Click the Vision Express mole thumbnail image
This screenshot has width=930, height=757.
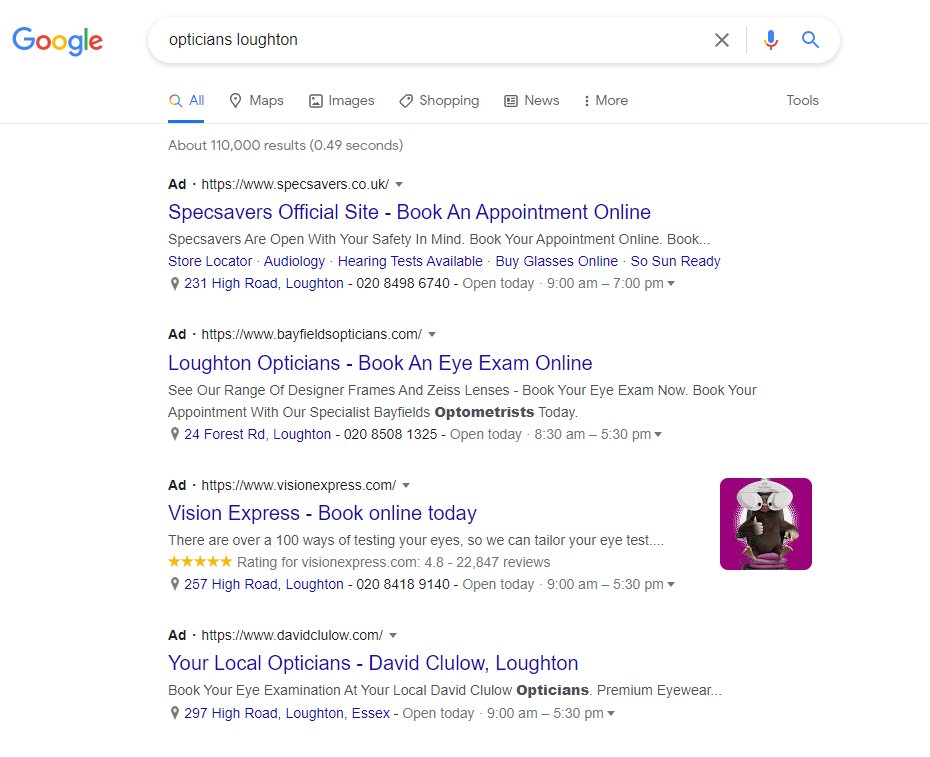766,524
